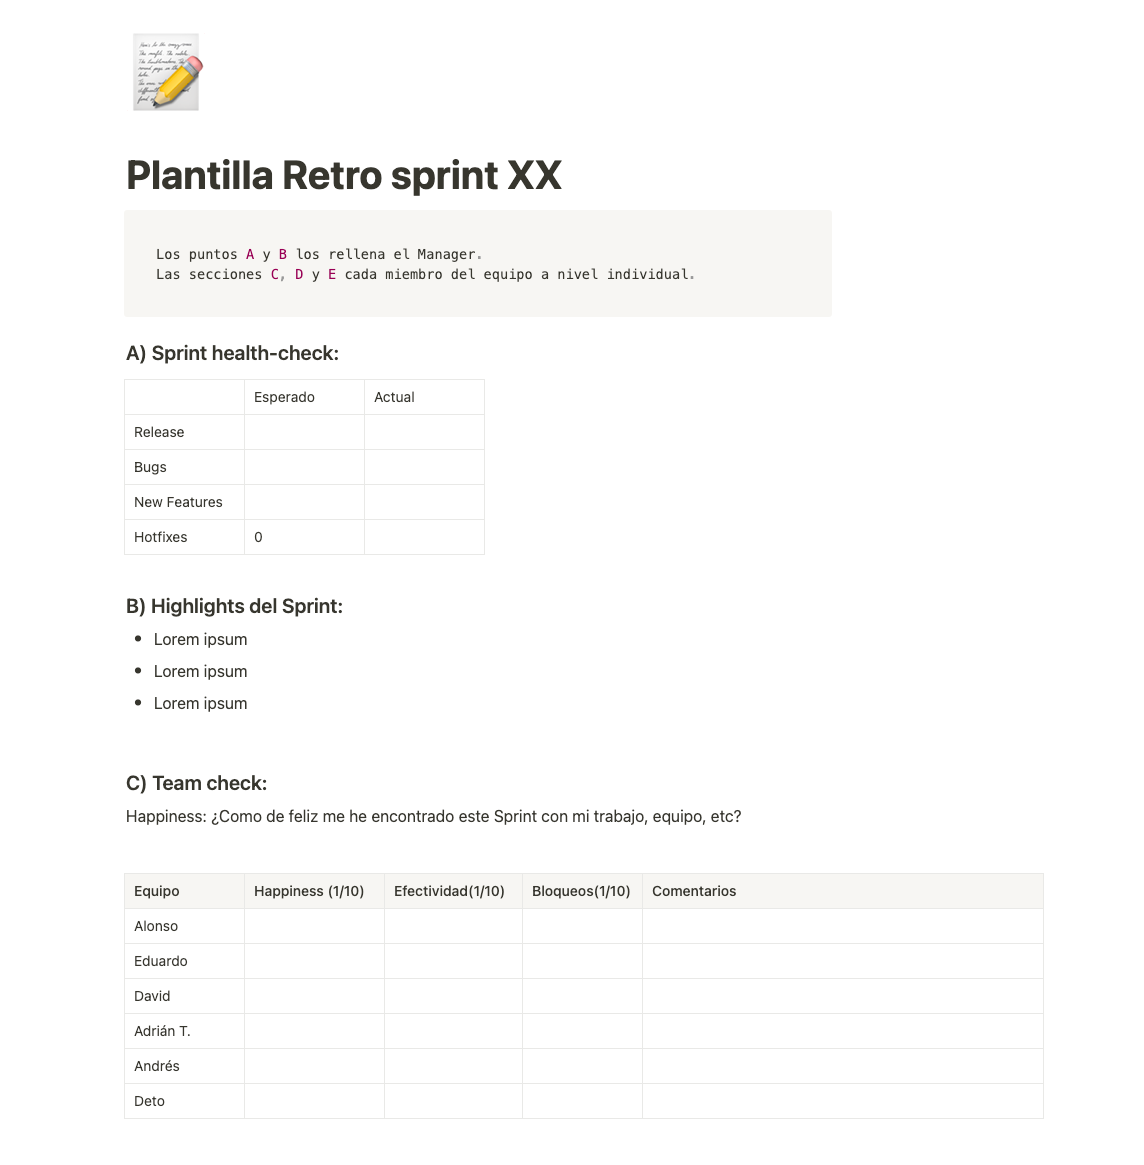Click the Hotfixes expected value cell with 0

[x=305, y=537]
